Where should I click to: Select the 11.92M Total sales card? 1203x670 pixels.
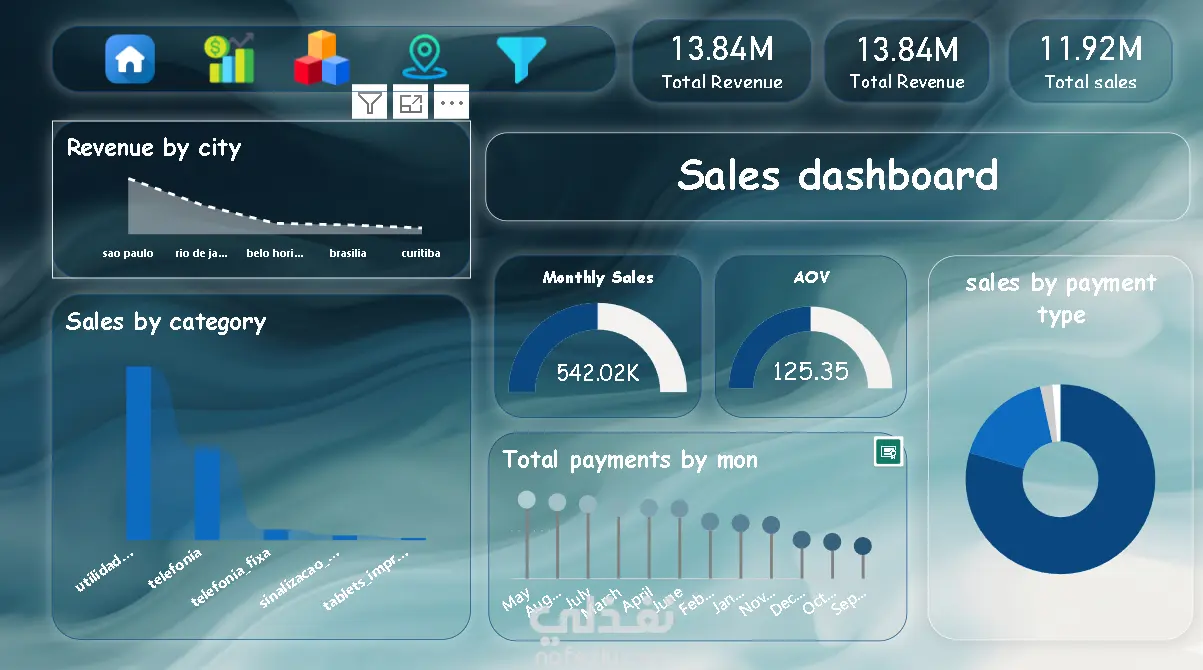pyautogui.click(x=1090, y=62)
